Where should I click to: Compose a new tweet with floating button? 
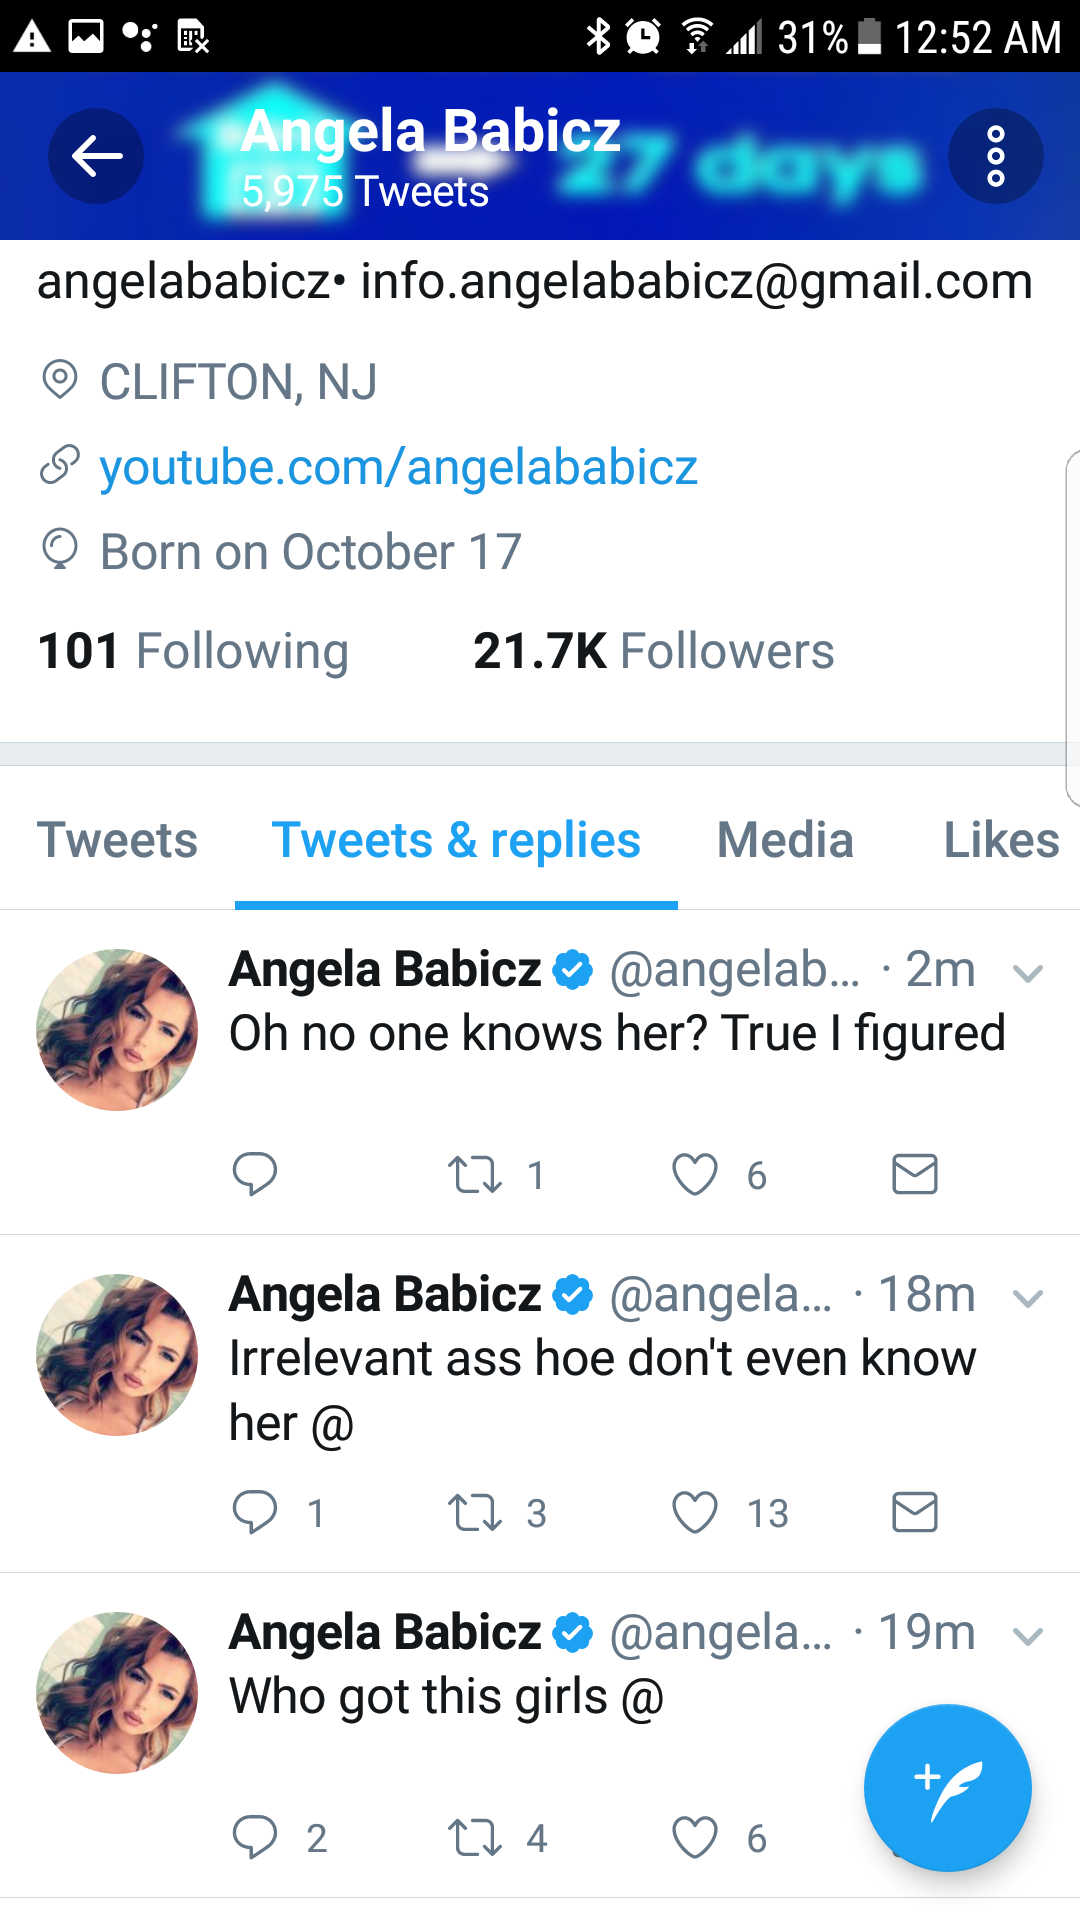click(947, 1787)
